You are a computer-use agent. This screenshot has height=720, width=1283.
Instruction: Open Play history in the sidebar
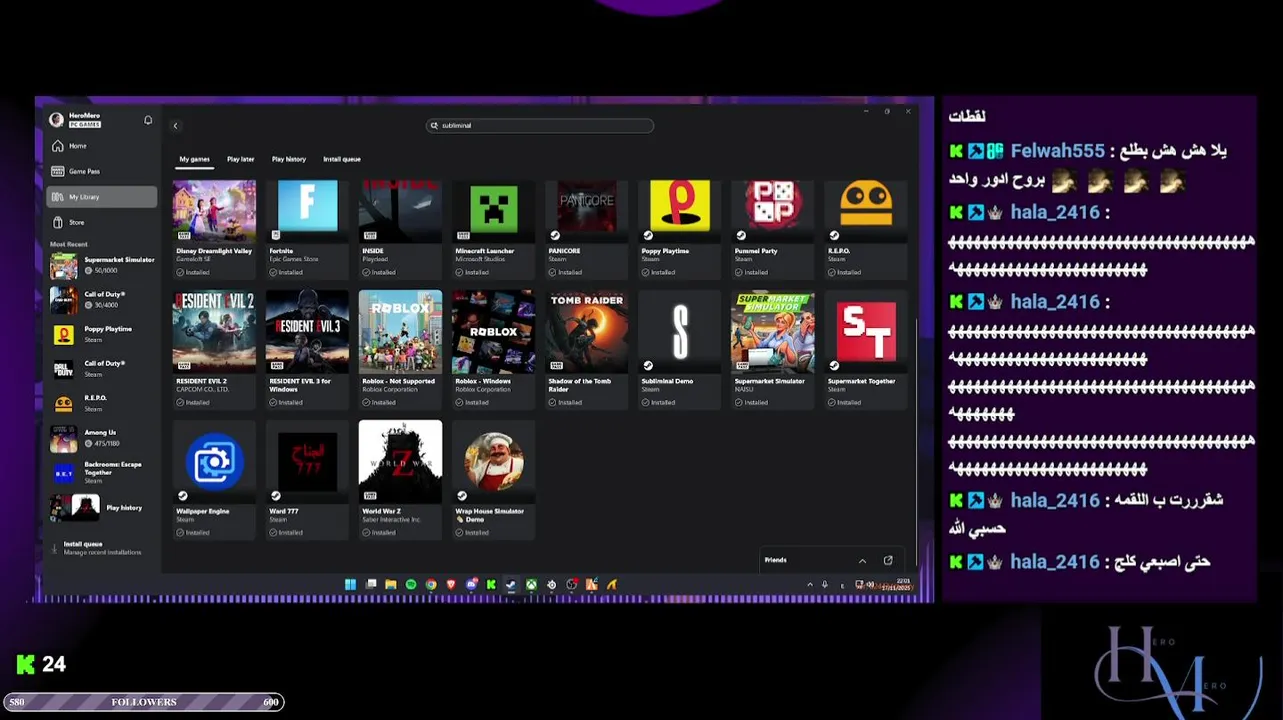102,507
